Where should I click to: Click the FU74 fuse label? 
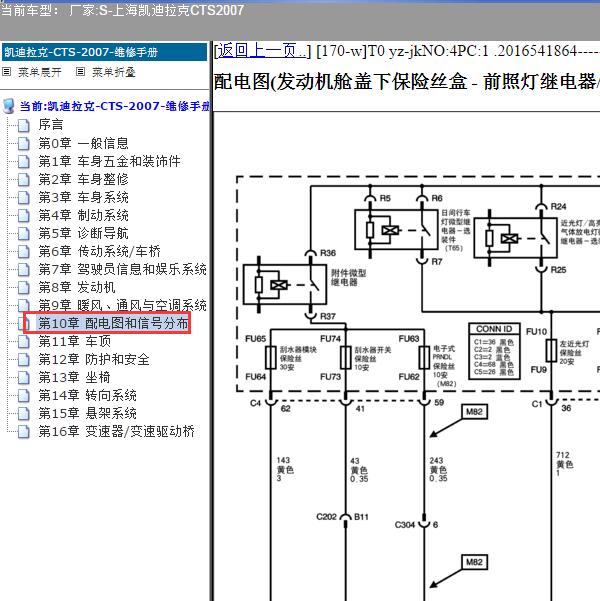330,338
